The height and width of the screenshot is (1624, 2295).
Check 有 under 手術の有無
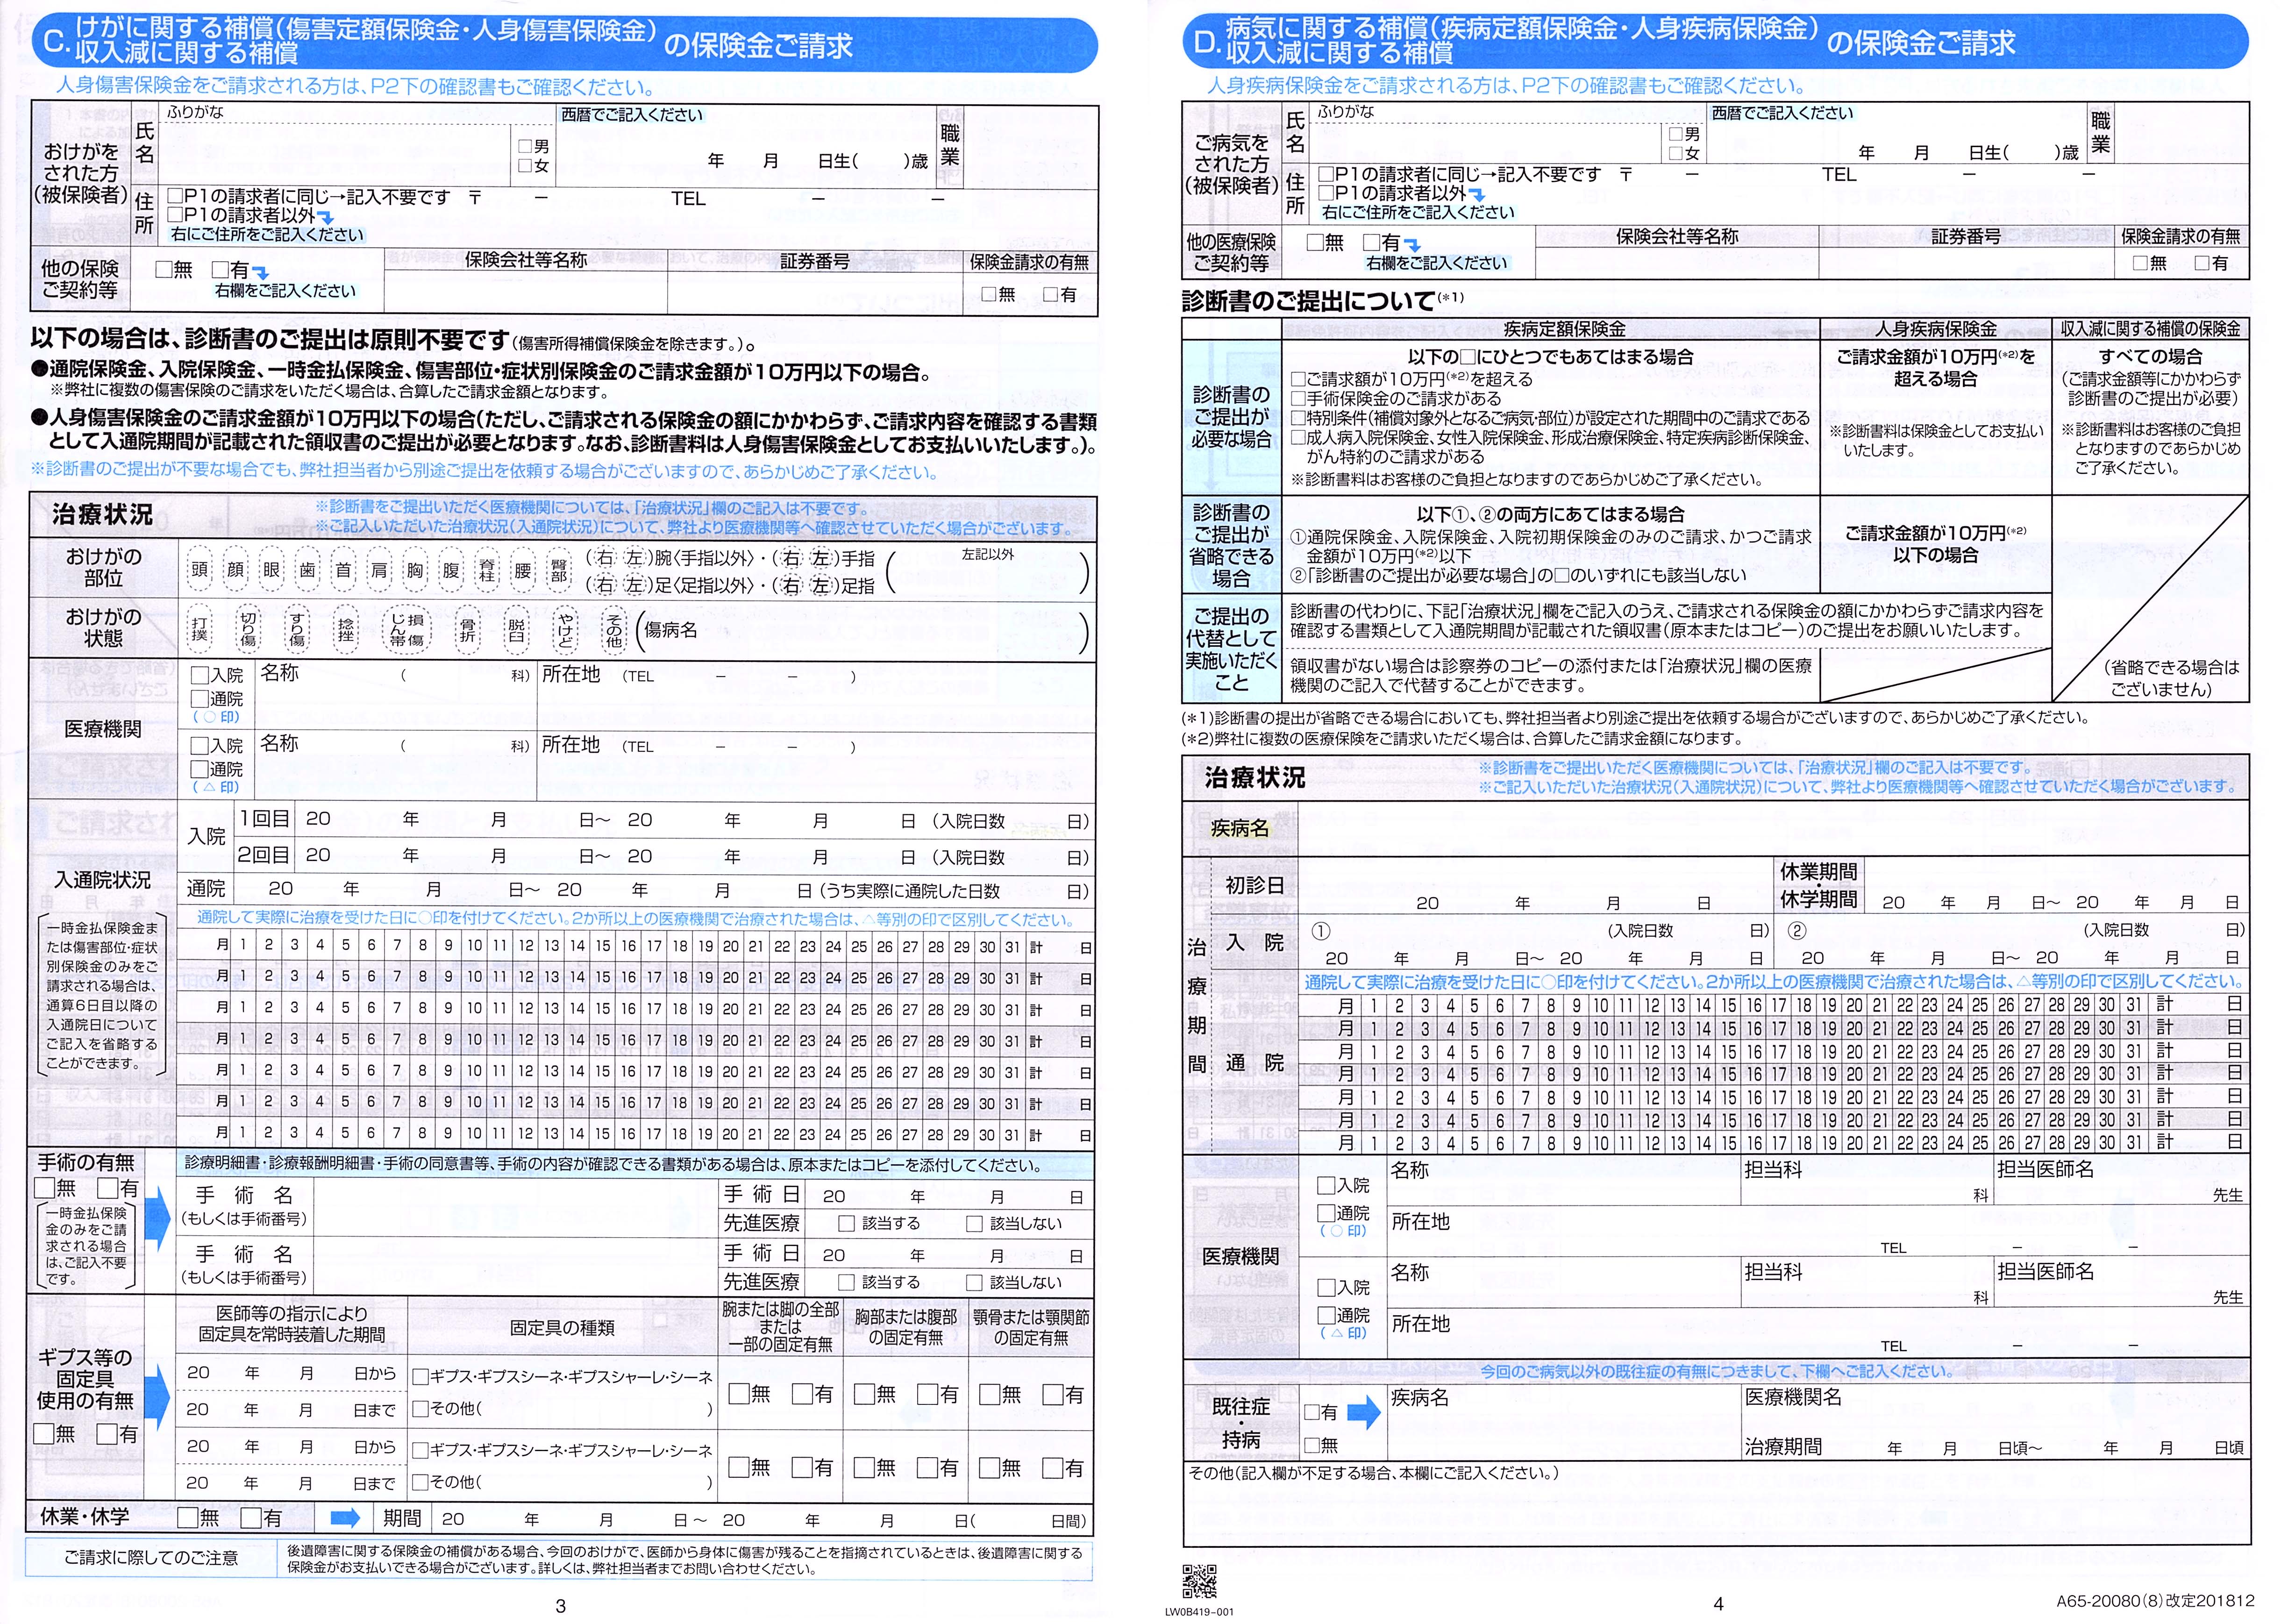[107, 1188]
